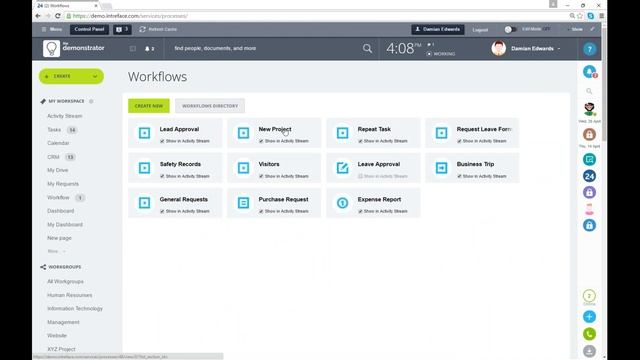Click the blue plus icon in right sidebar
The height and width of the screenshot is (360, 640).
click(x=589, y=317)
